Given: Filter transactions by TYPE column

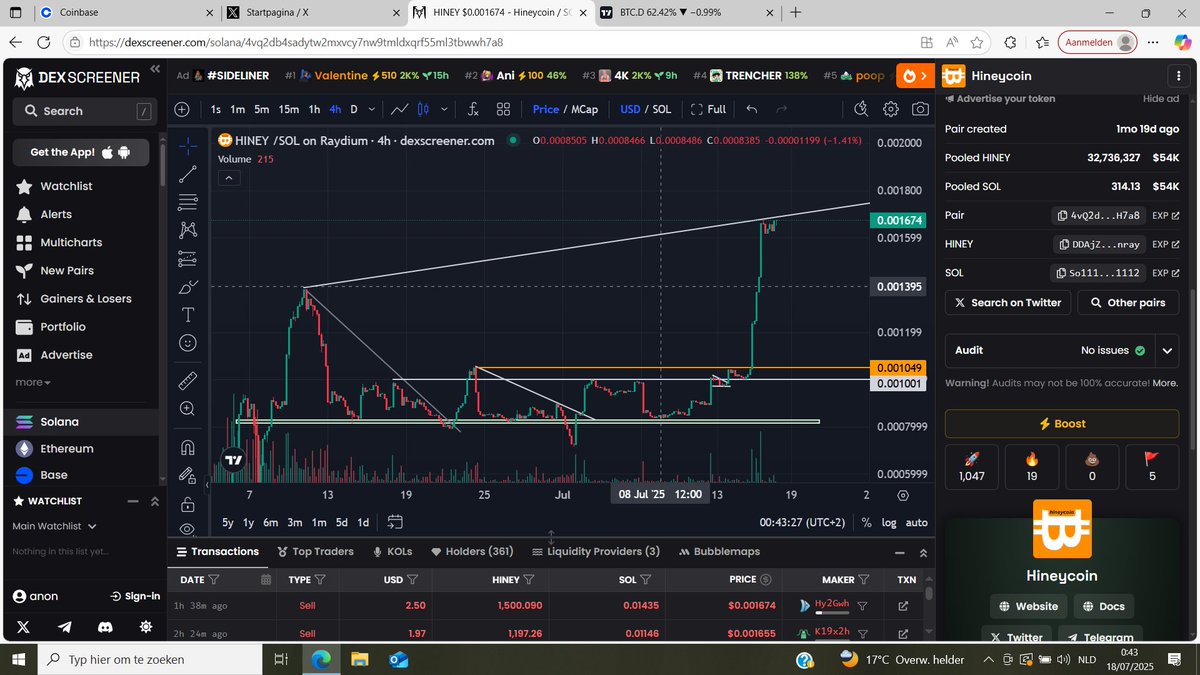Looking at the screenshot, I should pyautogui.click(x=320, y=579).
